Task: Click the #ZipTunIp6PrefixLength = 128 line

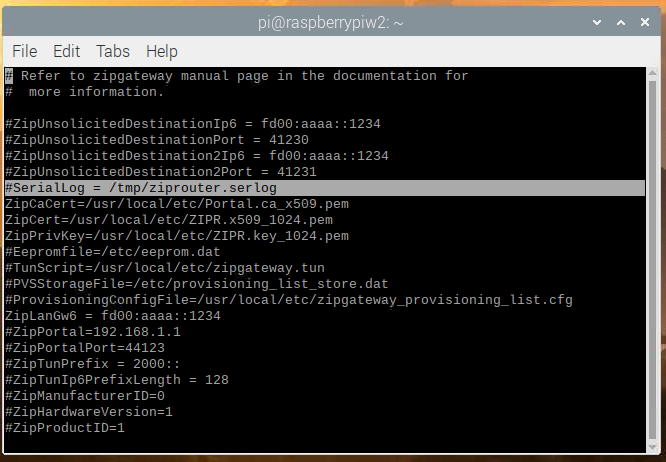Action: (x=117, y=380)
